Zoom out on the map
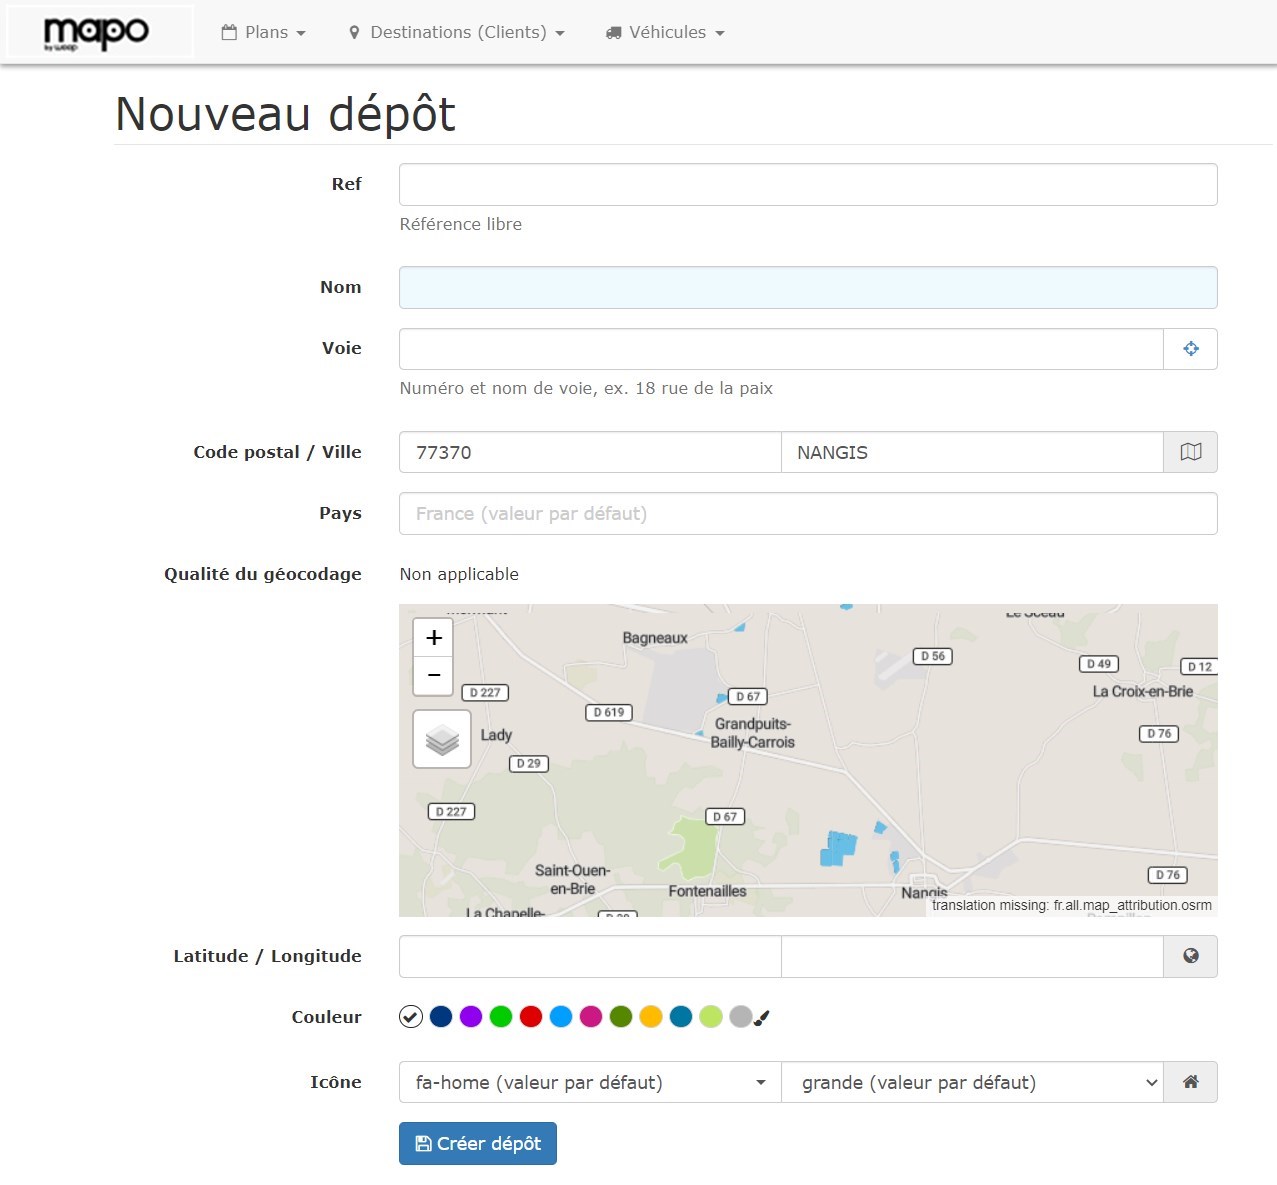The image size is (1277, 1185). pos(434,675)
